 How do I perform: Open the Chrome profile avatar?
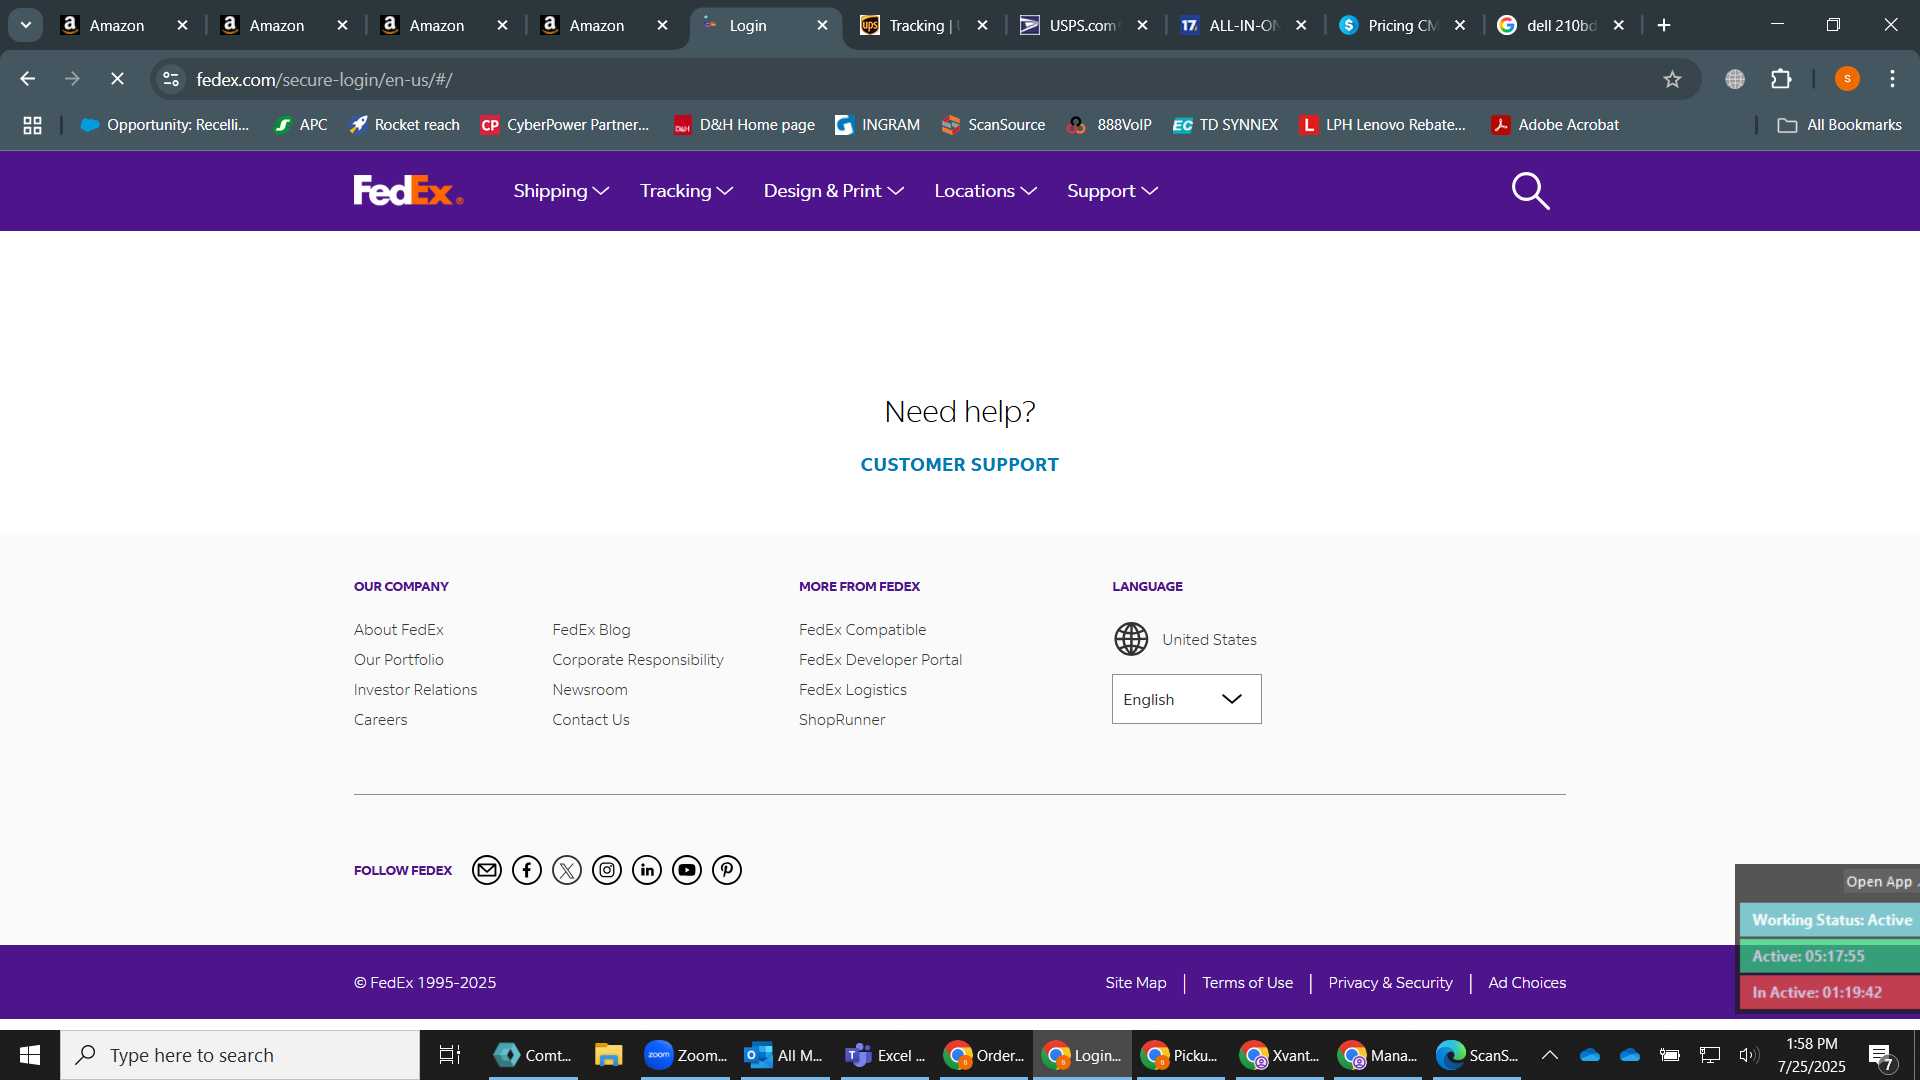pyautogui.click(x=1847, y=79)
